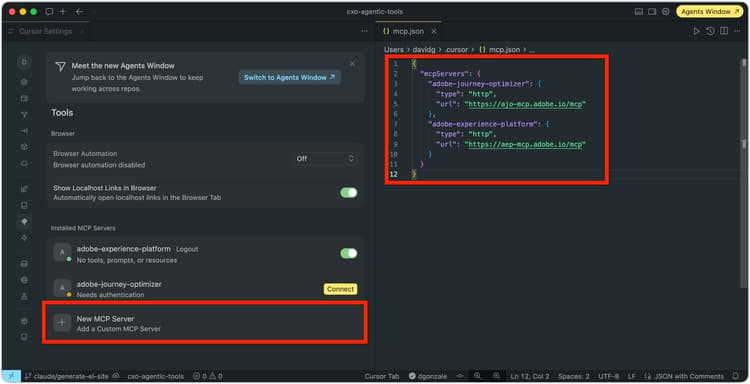
Task: Toggle the side panel layout icon
Action: [652, 11]
